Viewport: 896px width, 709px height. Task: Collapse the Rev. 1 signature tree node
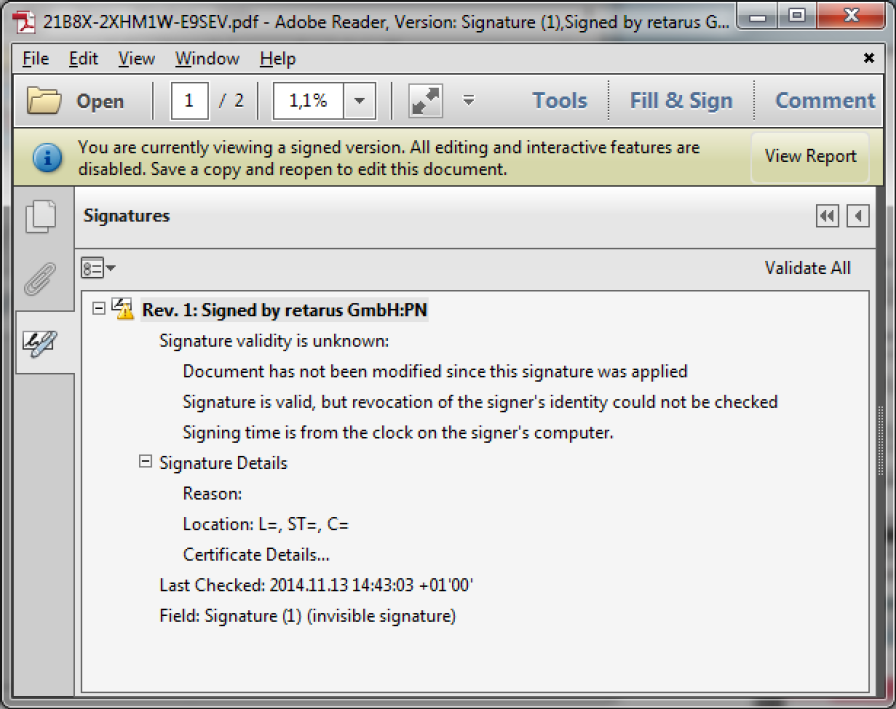98,309
